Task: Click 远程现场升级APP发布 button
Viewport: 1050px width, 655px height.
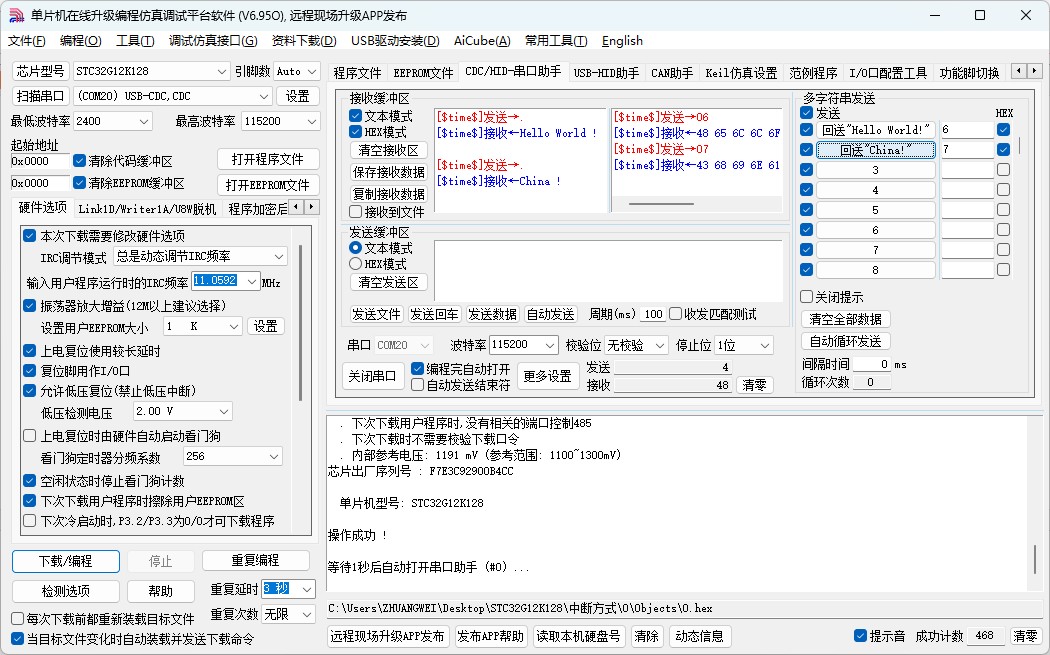Action: click(387, 636)
